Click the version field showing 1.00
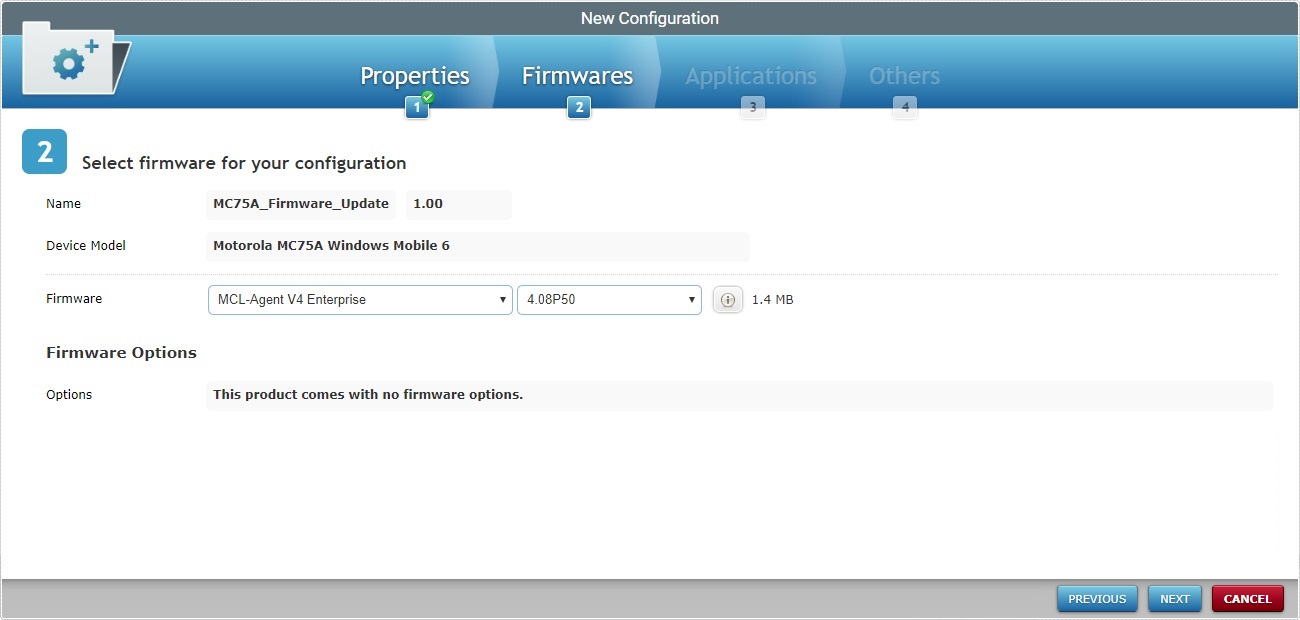 (x=458, y=204)
